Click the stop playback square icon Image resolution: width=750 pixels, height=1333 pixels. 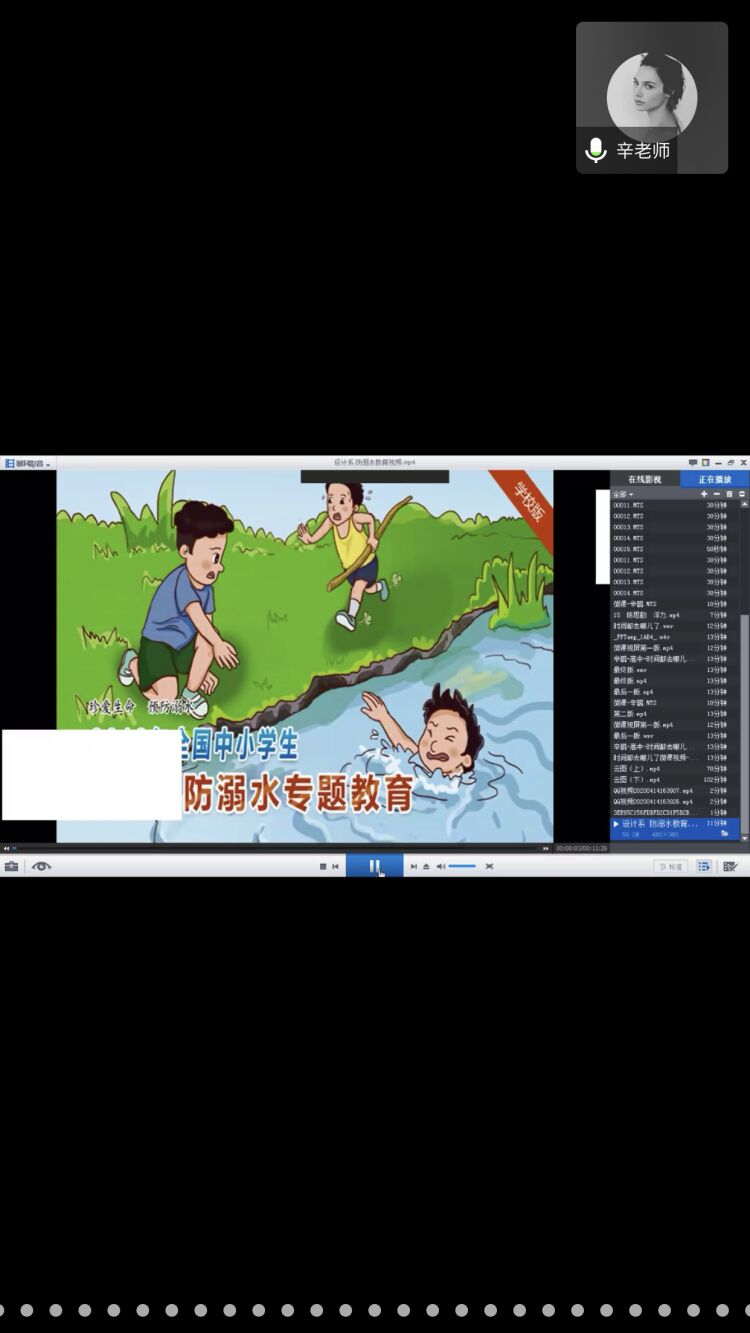click(322, 866)
